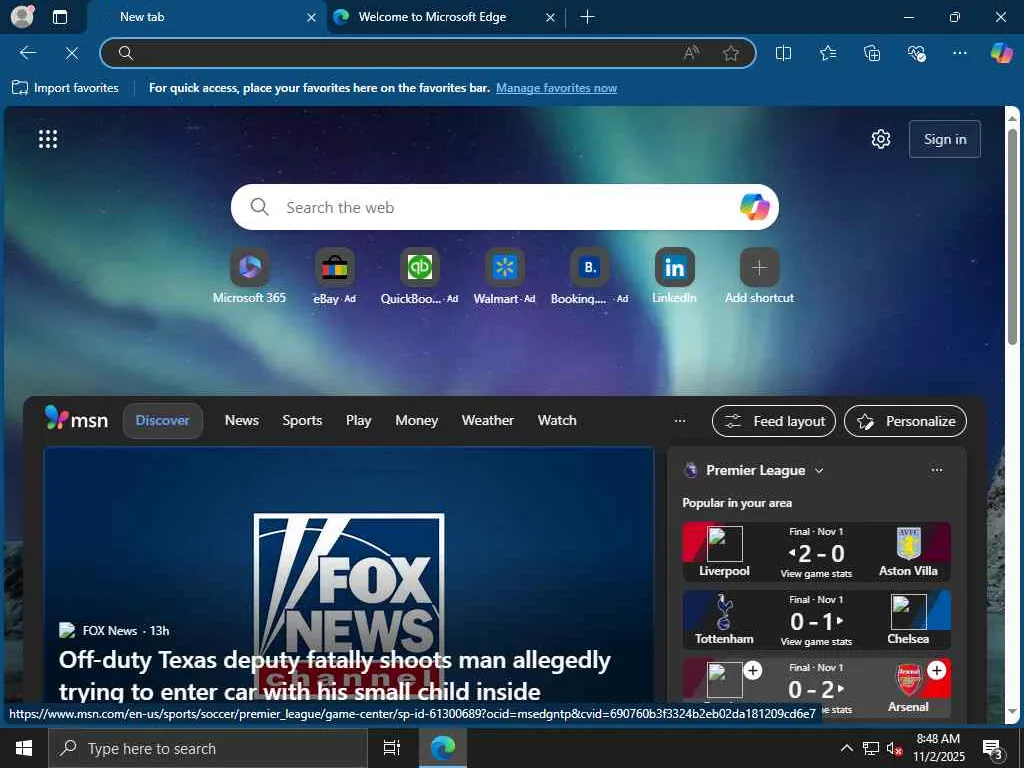Open the LinkedIn shortcut tile
This screenshot has width=1024, height=768.
pos(674,276)
